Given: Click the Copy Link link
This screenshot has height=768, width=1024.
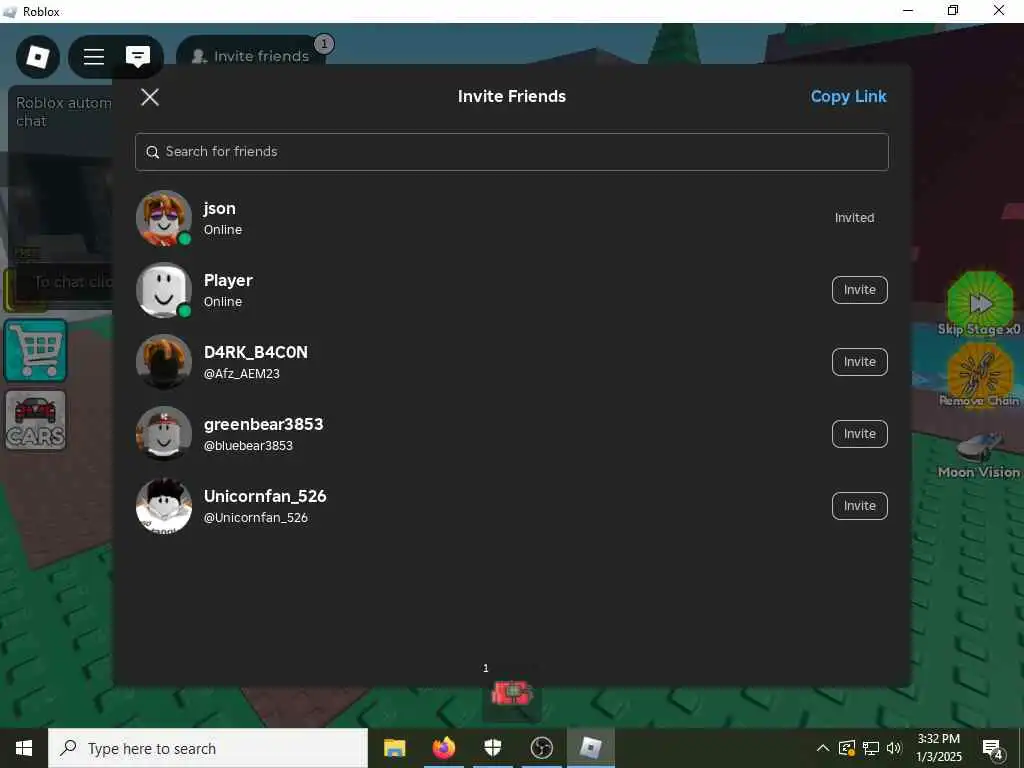Looking at the screenshot, I should coord(848,97).
